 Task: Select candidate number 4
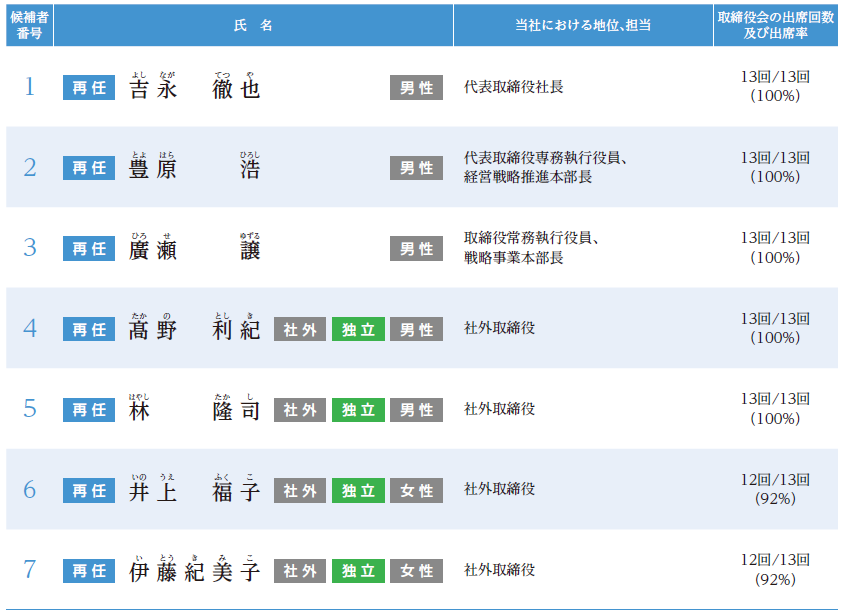point(29,328)
